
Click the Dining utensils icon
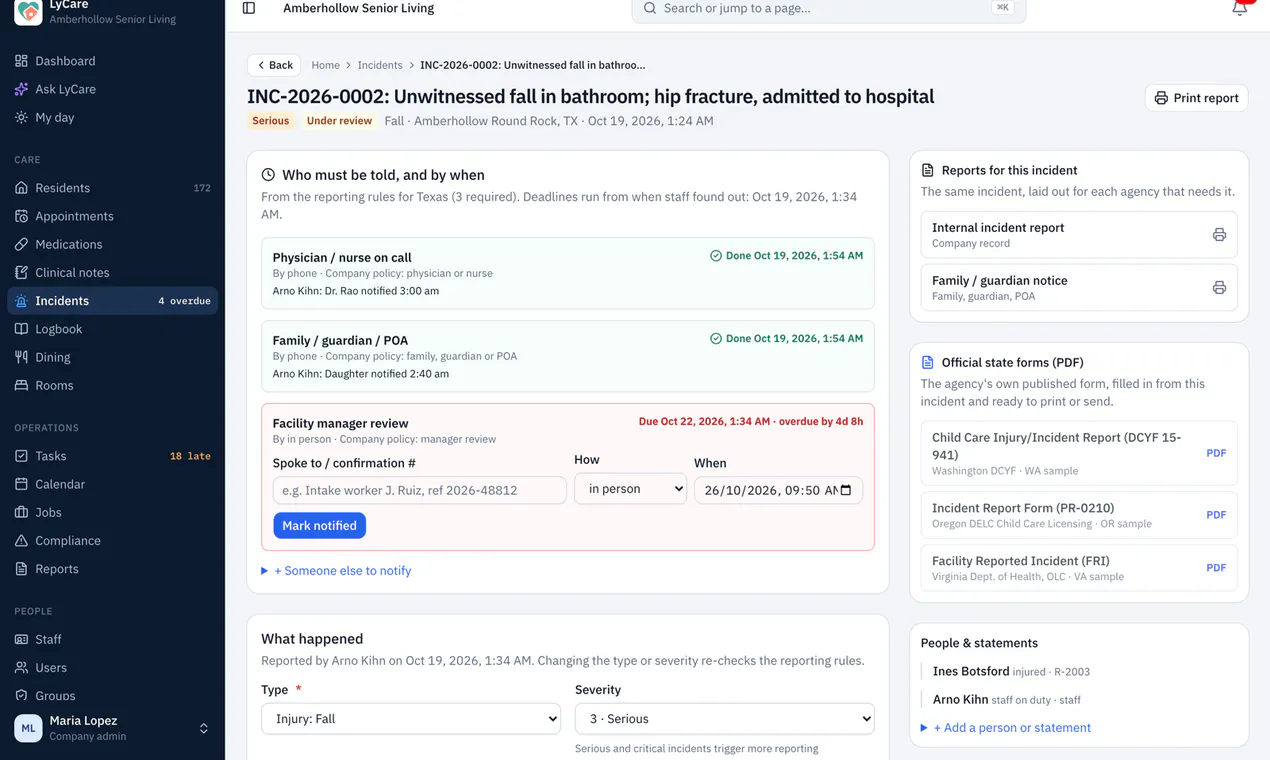[x=21, y=357]
